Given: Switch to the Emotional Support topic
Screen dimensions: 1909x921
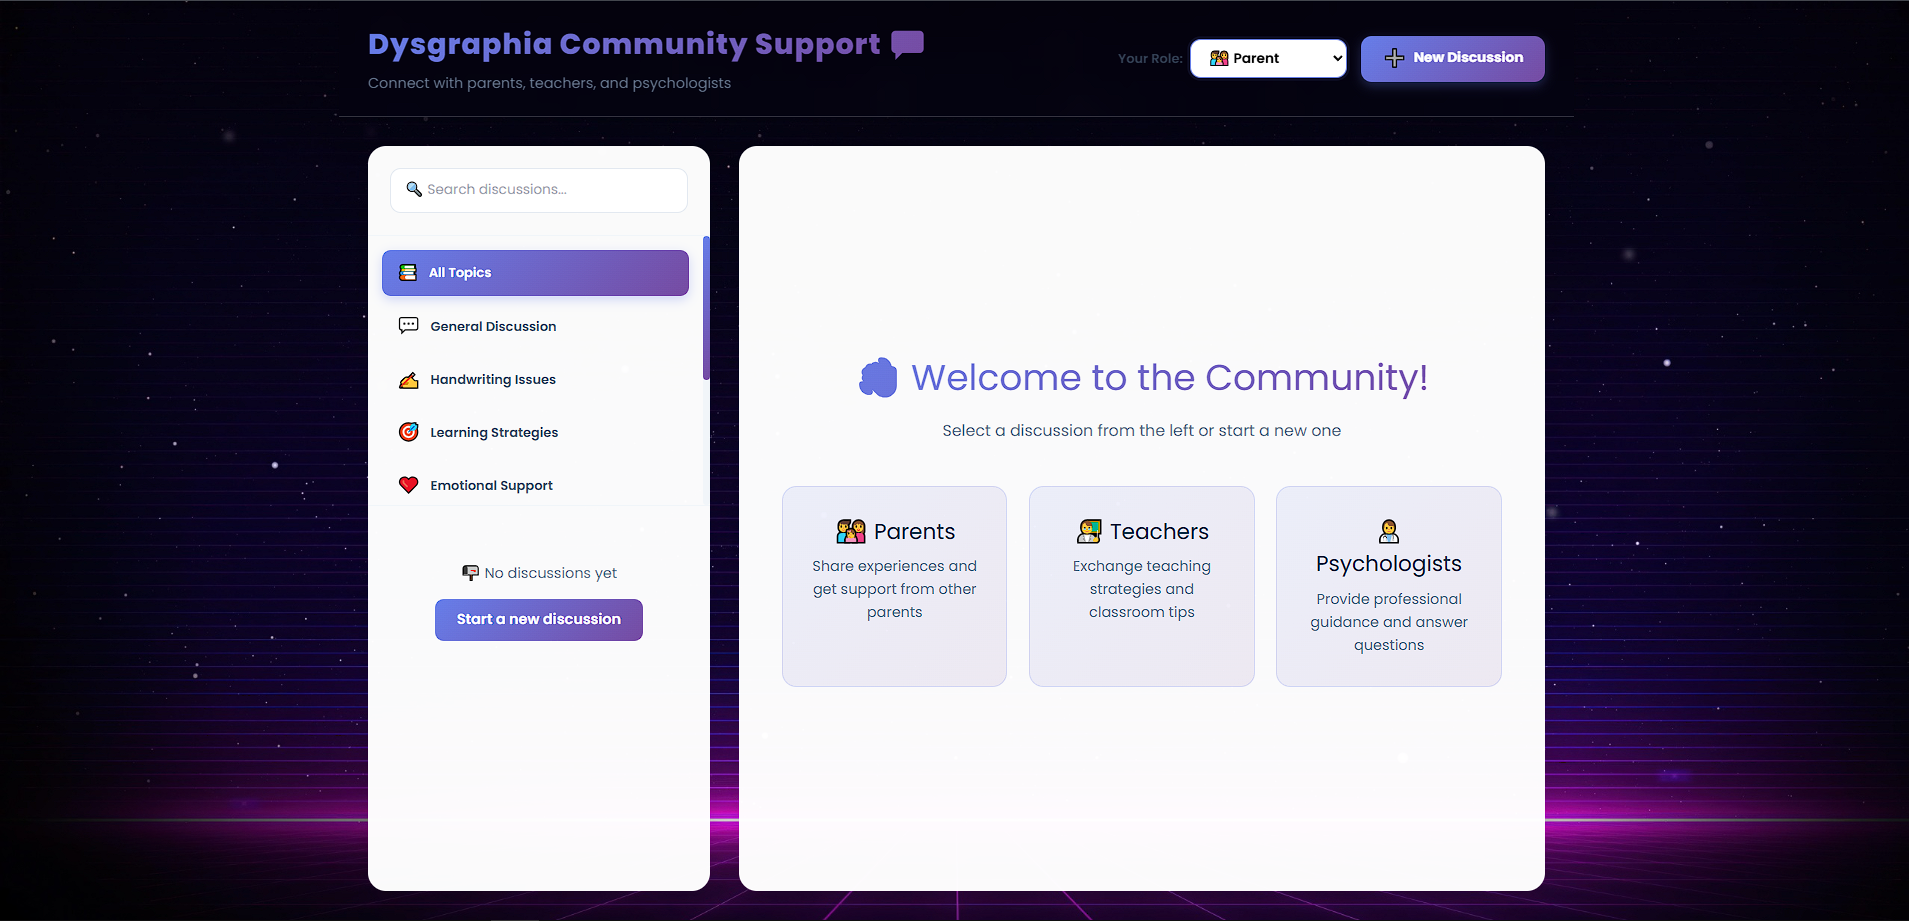Looking at the screenshot, I should pyautogui.click(x=490, y=484).
